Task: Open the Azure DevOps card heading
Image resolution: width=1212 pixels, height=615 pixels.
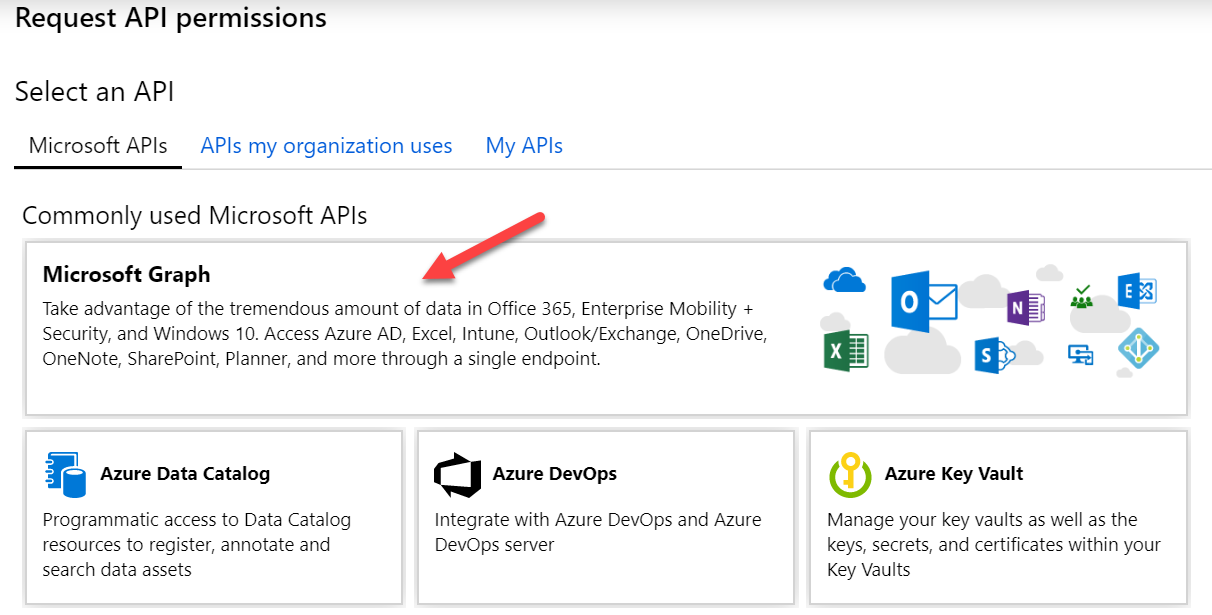Action: [554, 474]
